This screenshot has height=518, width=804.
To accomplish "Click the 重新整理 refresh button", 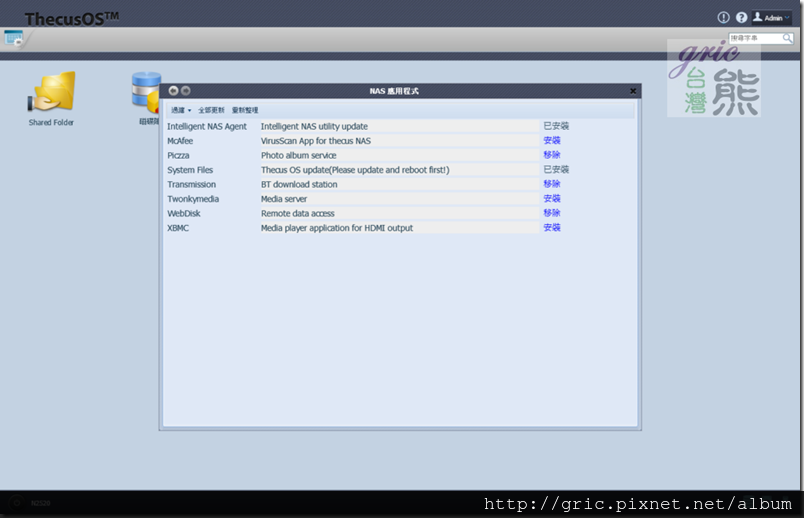I will coord(245,110).
